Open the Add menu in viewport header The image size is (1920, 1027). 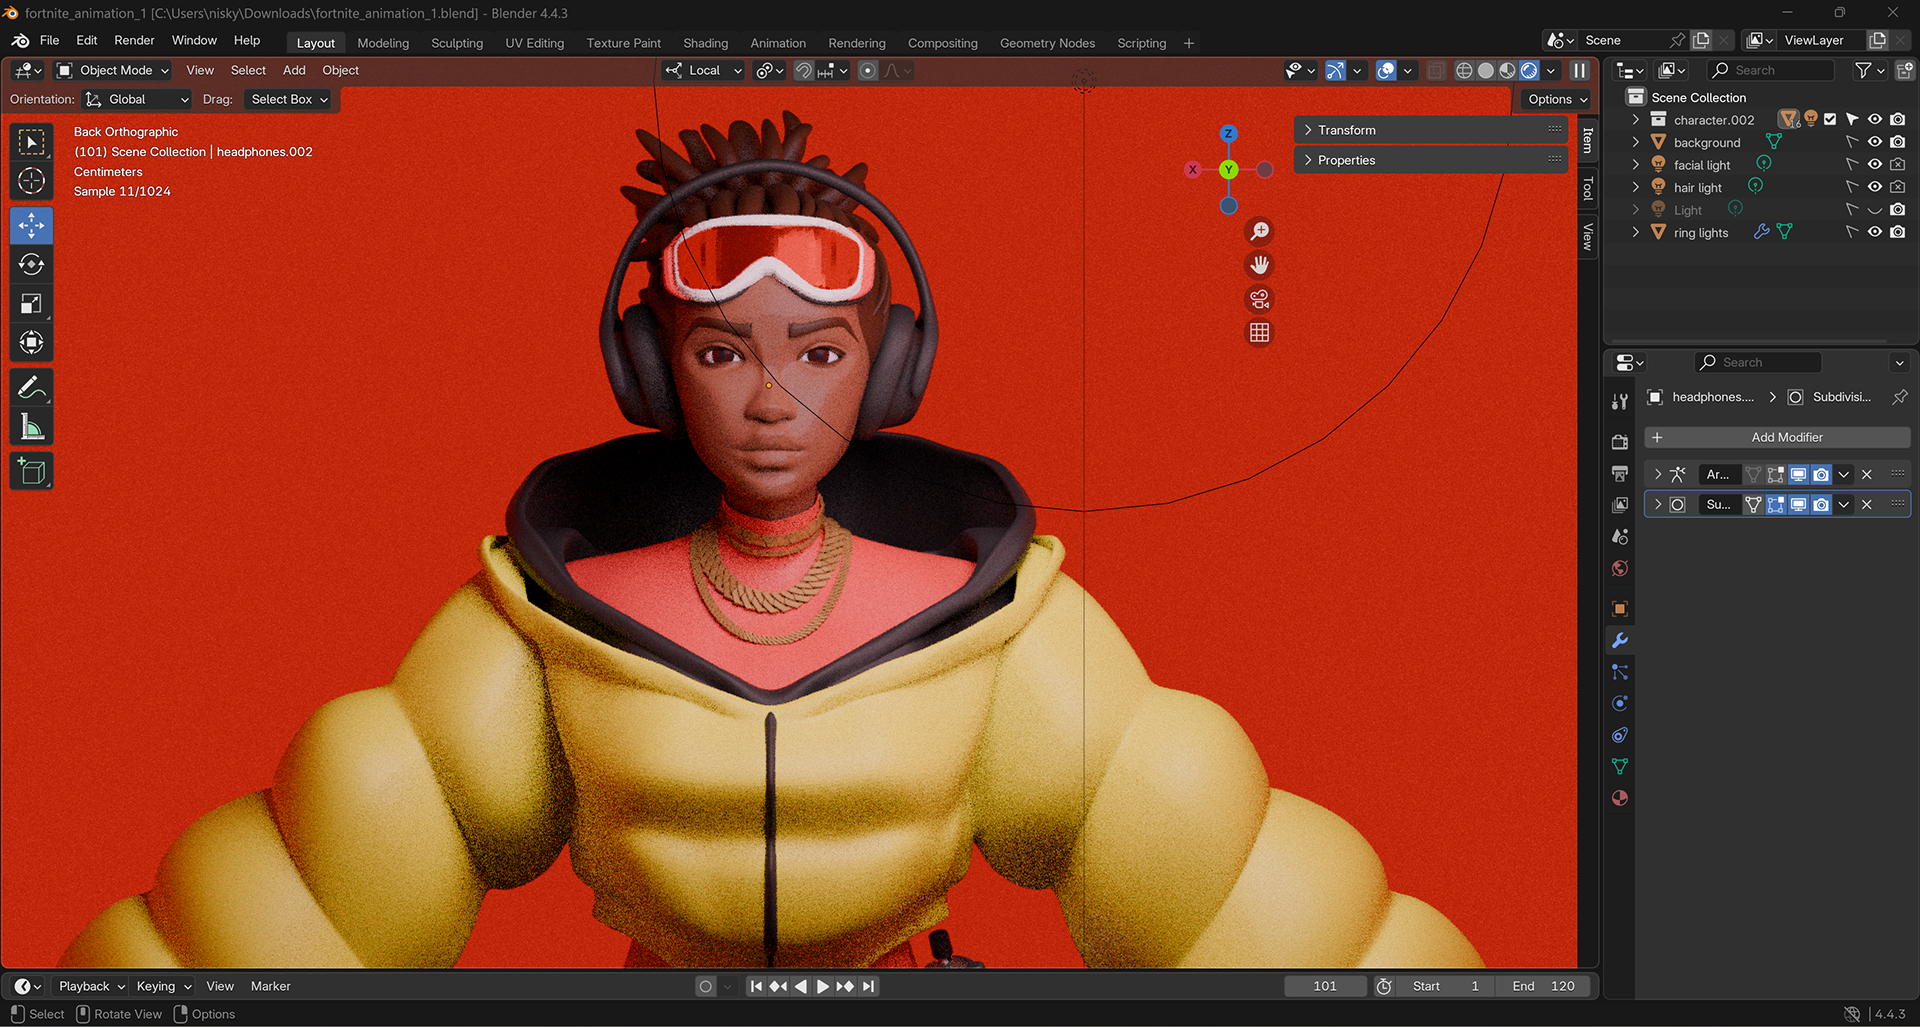pos(294,70)
